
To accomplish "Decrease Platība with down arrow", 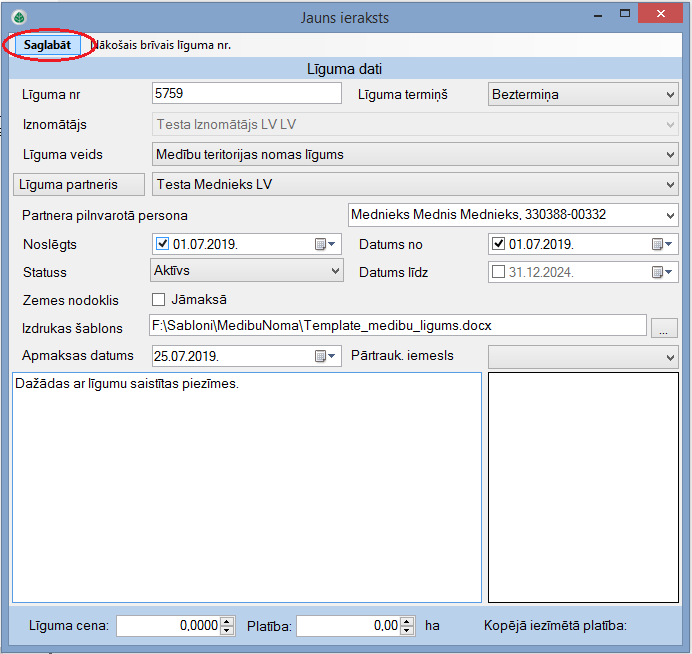I will point(408,631).
